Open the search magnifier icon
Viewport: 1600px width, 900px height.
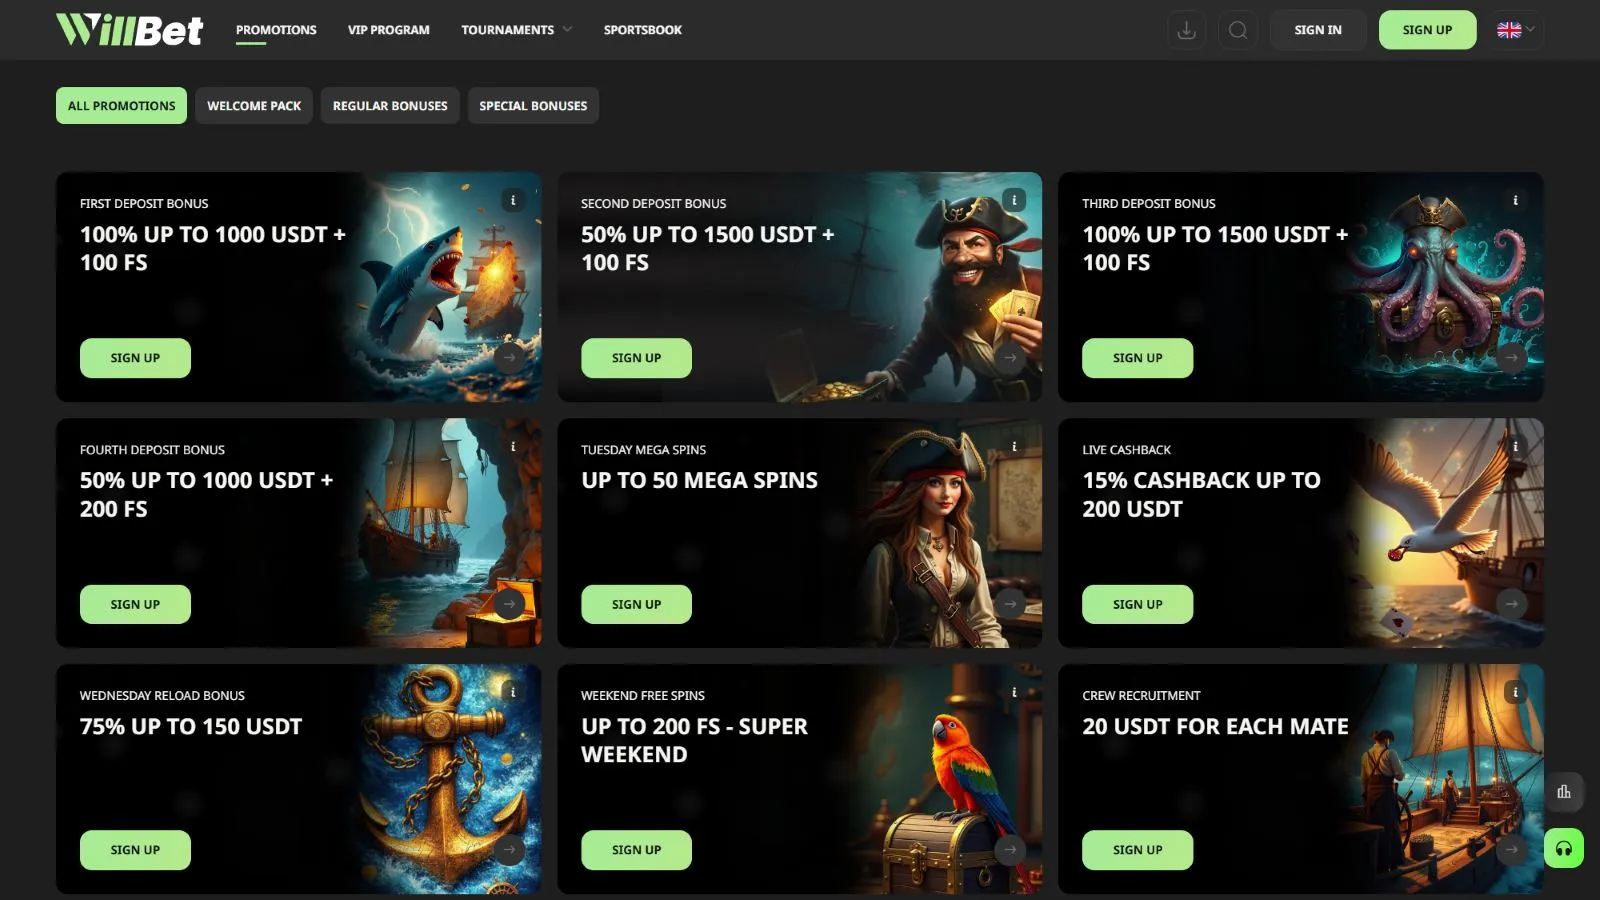1238,30
